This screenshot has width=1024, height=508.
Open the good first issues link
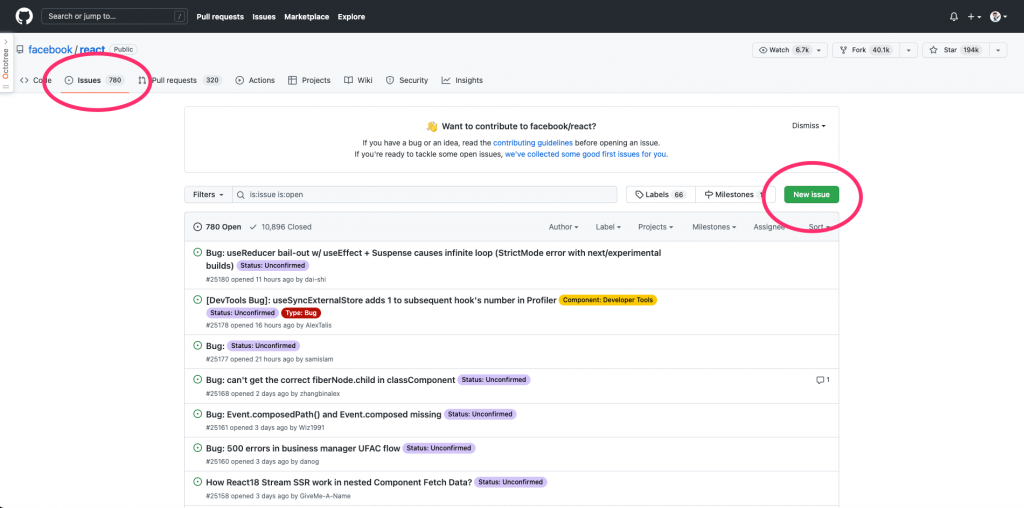586,155
